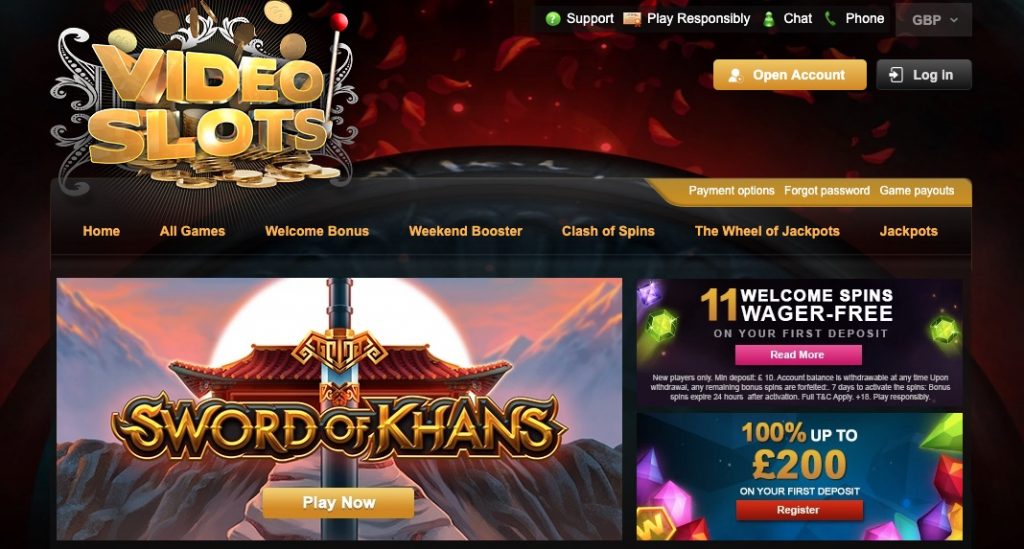Open the All Games menu item
Viewport: 1024px width, 549px height.
tap(192, 231)
